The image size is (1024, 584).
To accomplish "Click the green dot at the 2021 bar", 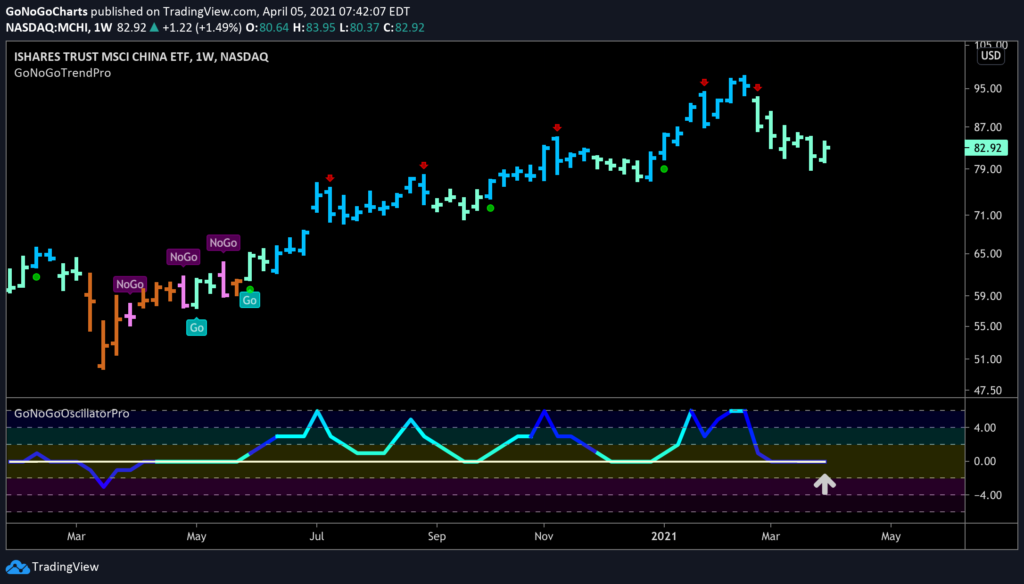I will (664, 169).
